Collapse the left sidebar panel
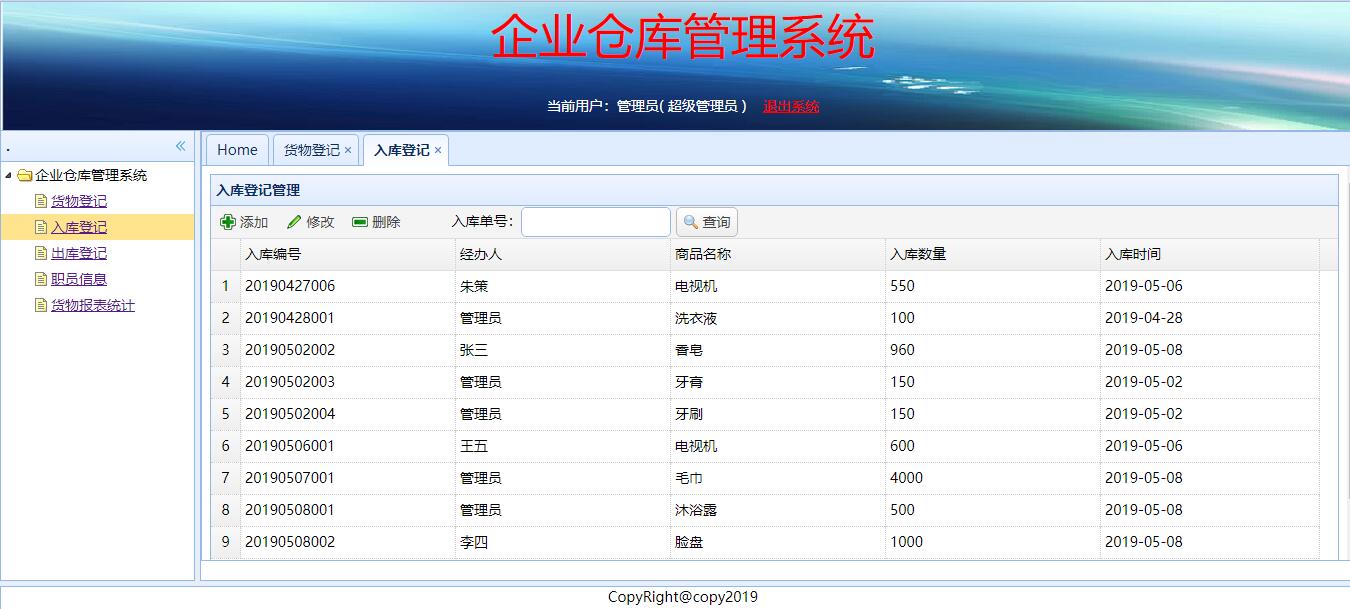Screen dimensions: 1350x609 coord(181,146)
